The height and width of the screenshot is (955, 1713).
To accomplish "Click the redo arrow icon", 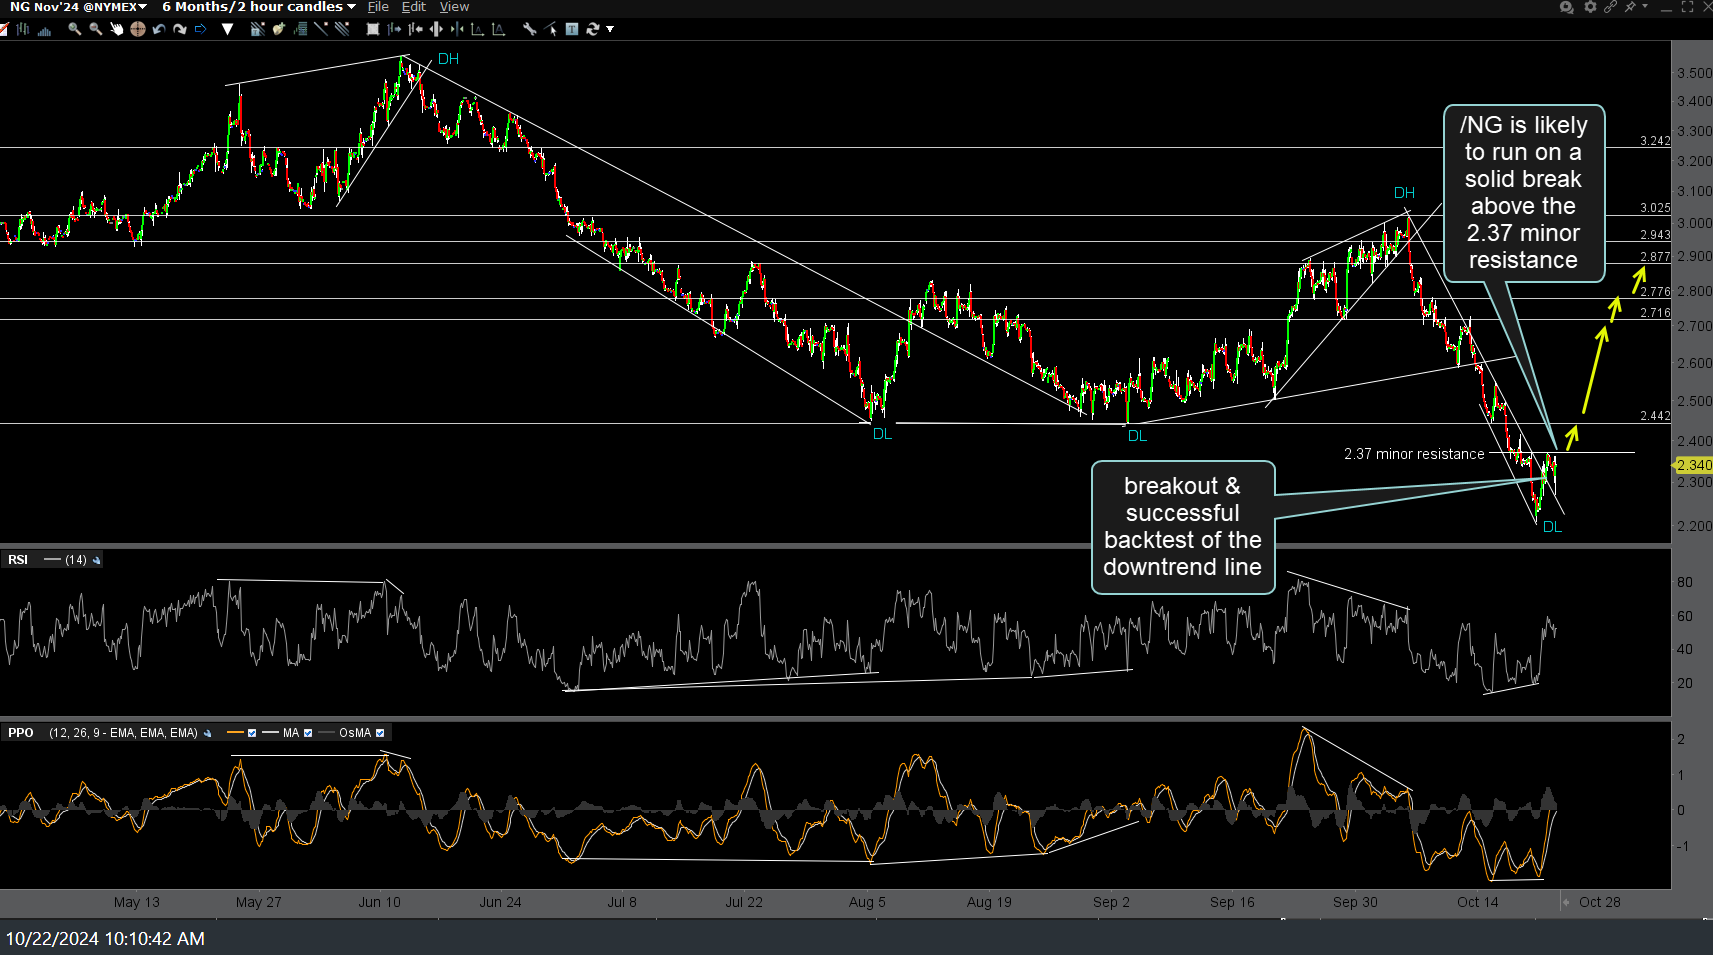I will tap(180, 29).
